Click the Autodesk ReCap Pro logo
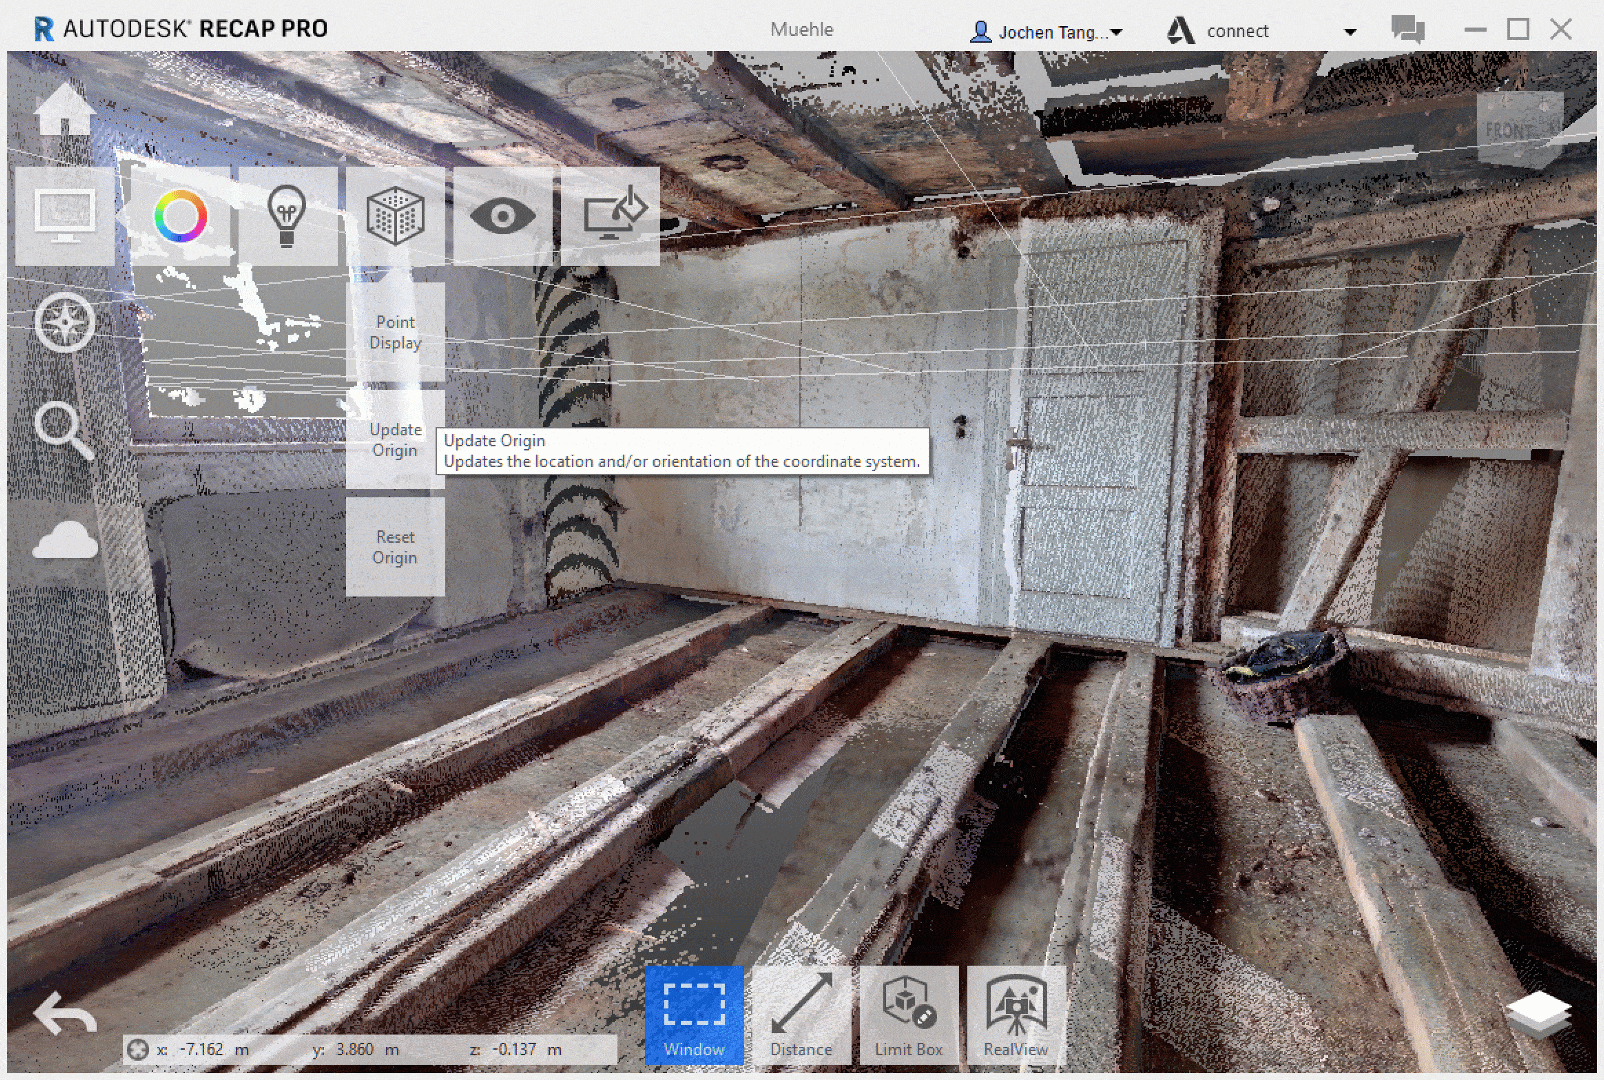 tap(181, 29)
